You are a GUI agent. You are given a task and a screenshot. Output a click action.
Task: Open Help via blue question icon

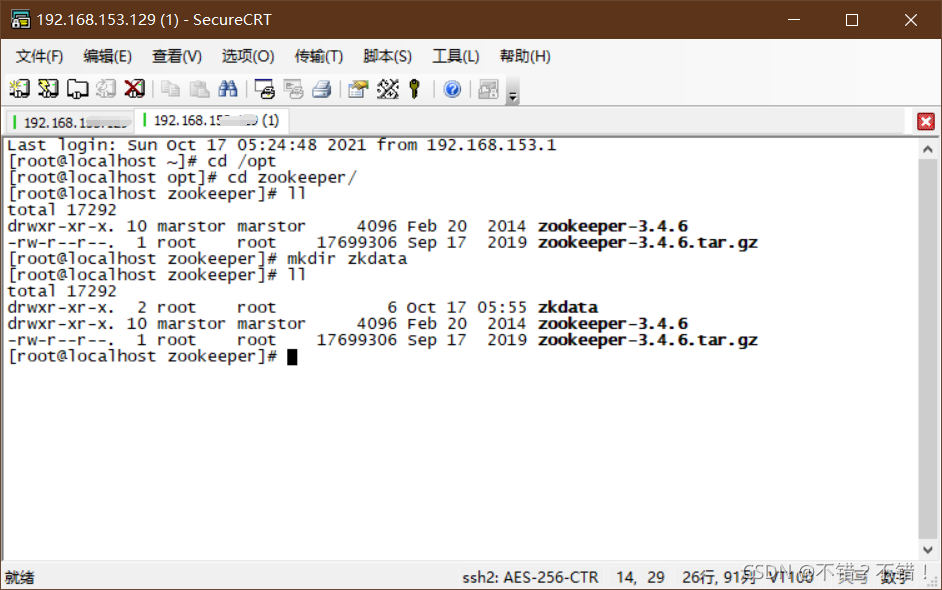point(452,89)
